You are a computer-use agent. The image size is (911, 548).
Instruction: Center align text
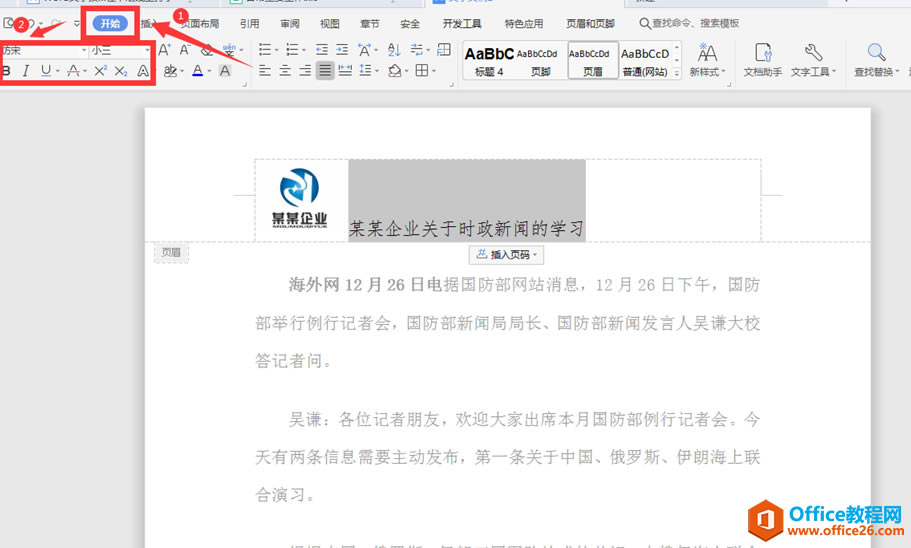point(285,71)
